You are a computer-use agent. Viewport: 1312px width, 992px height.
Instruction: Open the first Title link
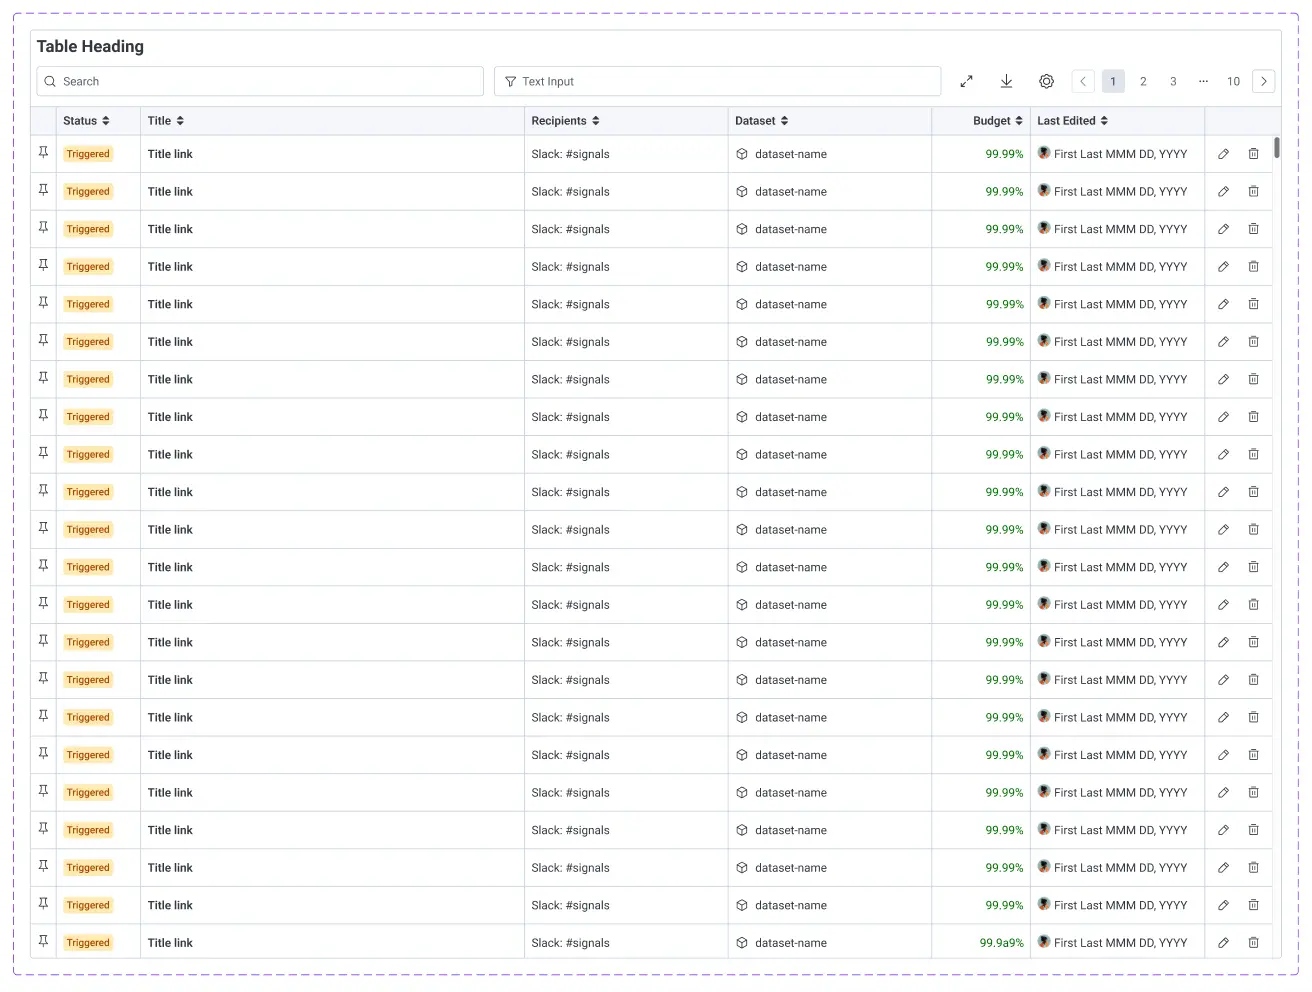pos(170,153)
